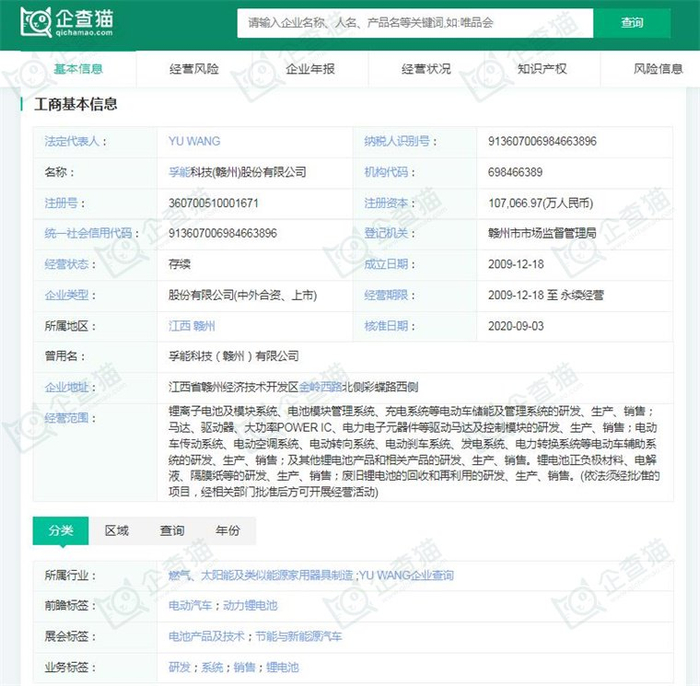Click the 系统 business tag
This screenshot has width=700, height=686.
click(x=212, y=667)
